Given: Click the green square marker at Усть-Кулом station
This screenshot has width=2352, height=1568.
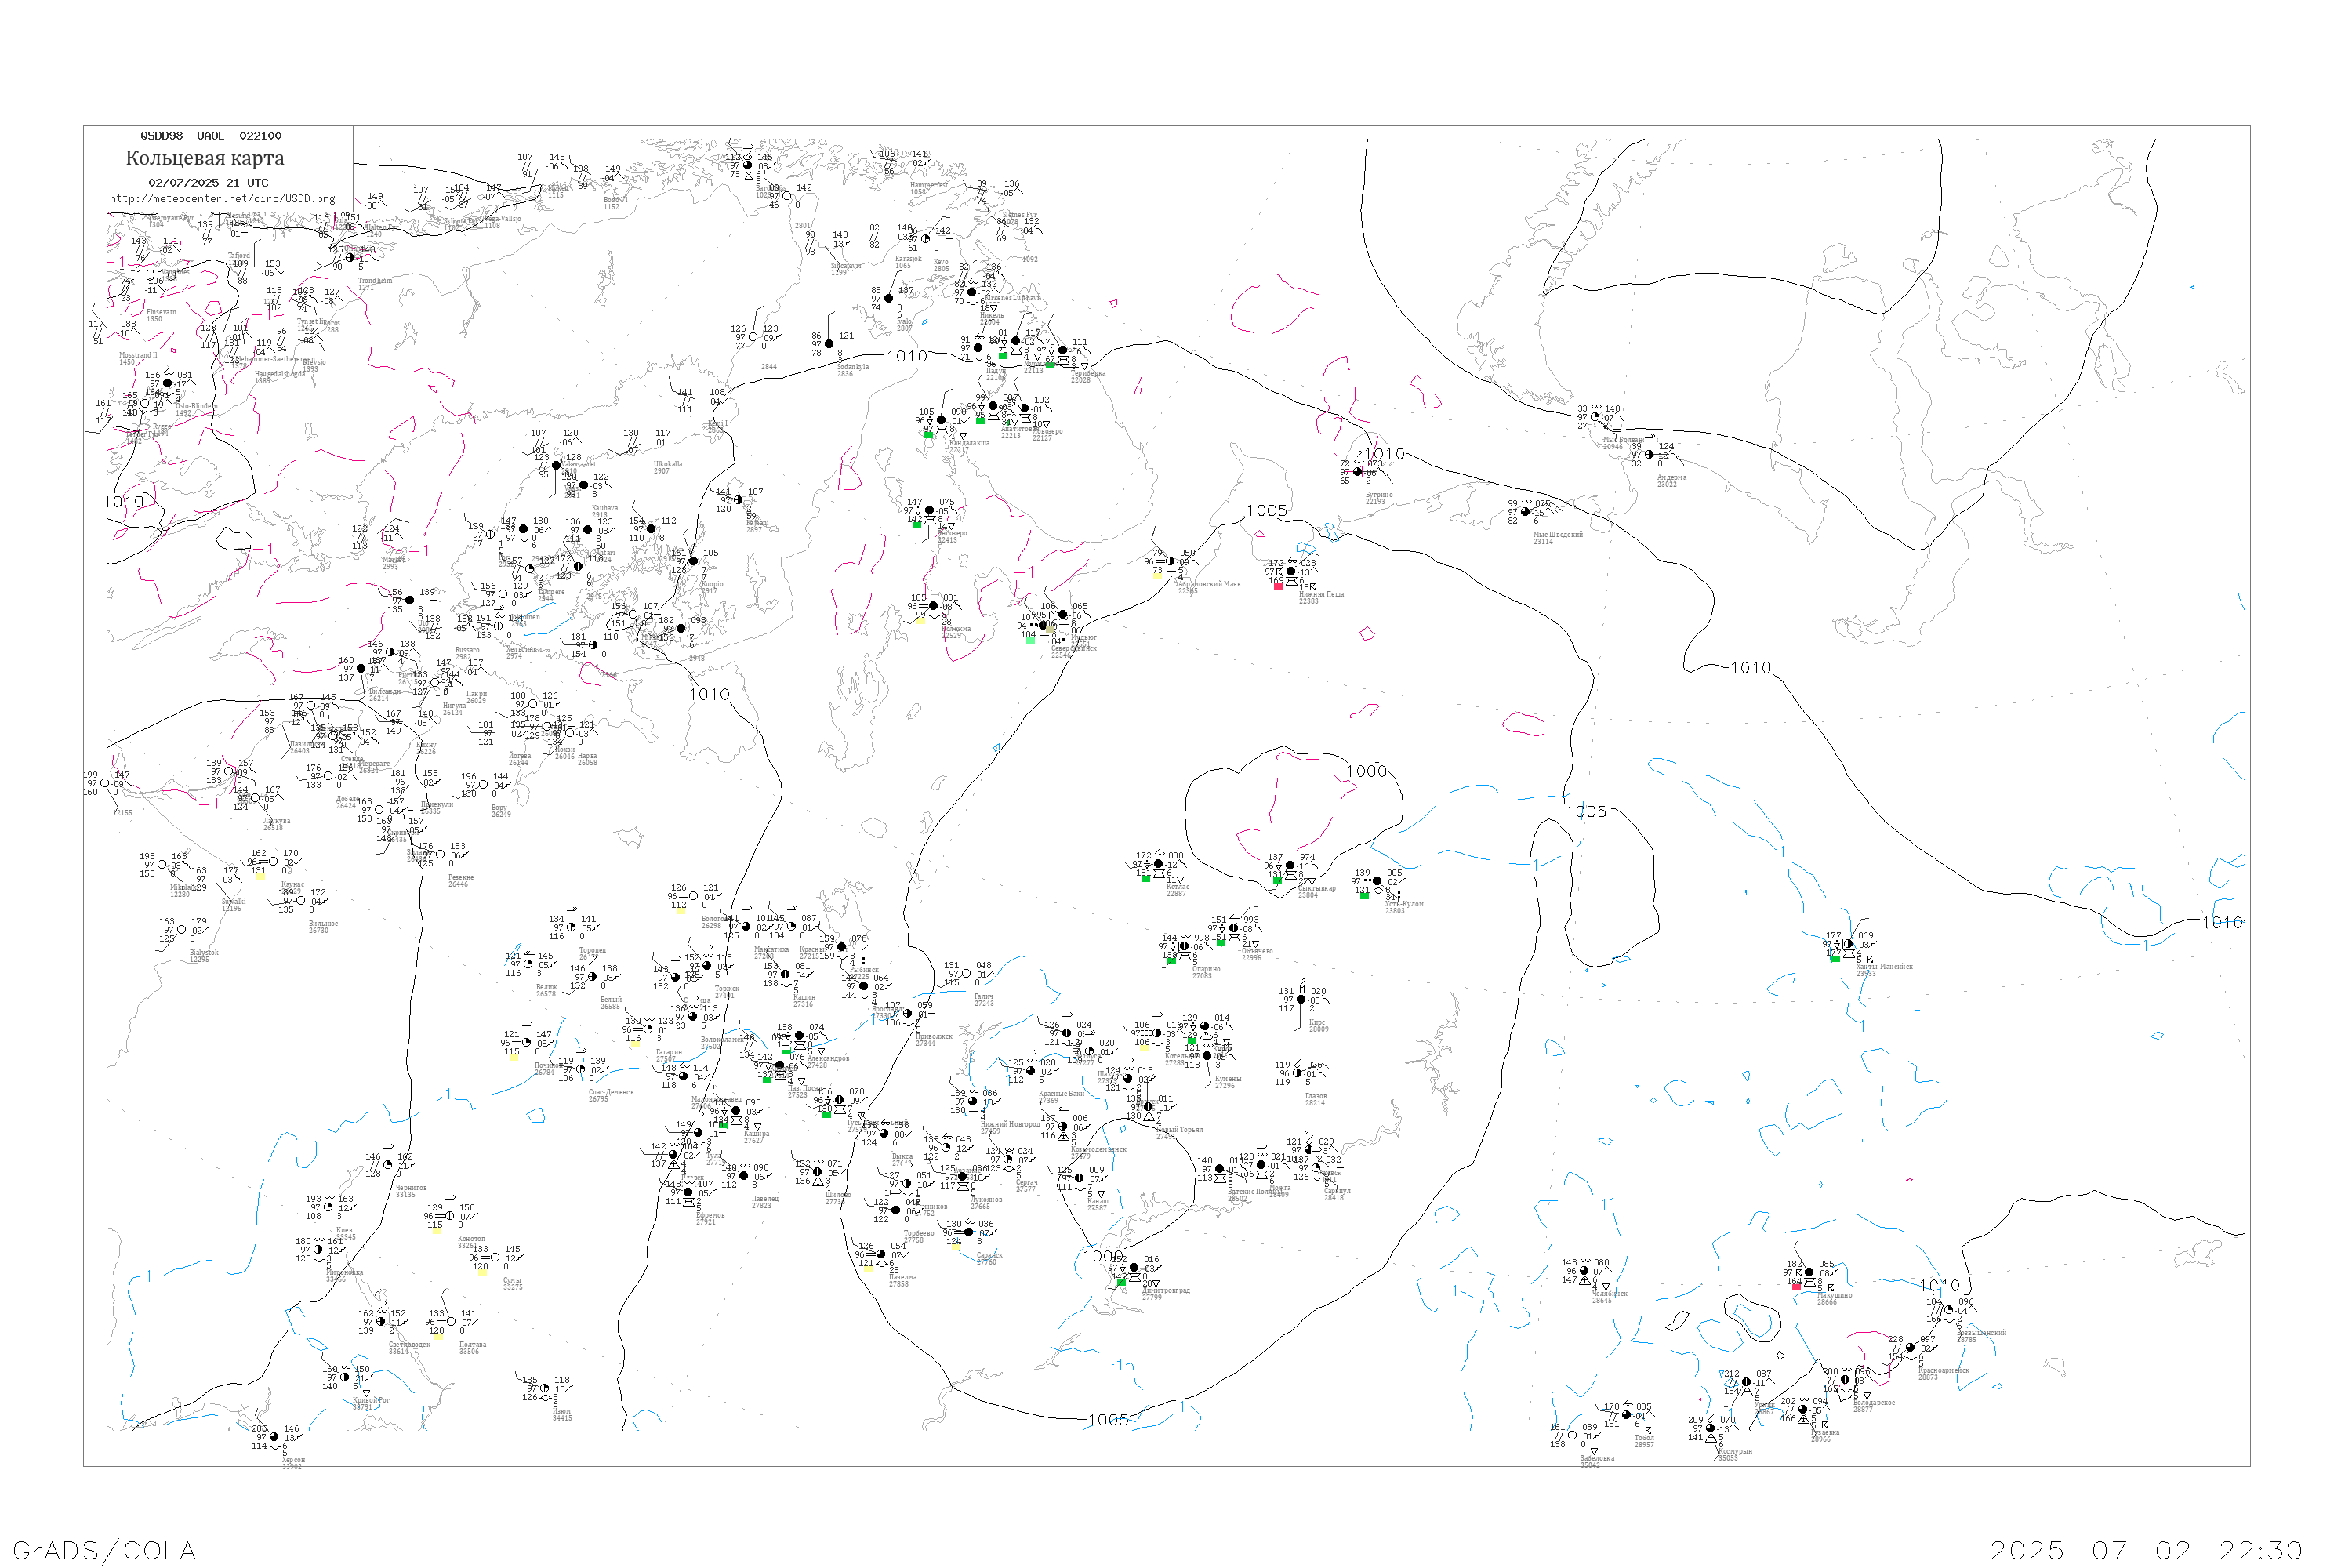Looking at the screenshot, I should click(x=1364, y=896).
